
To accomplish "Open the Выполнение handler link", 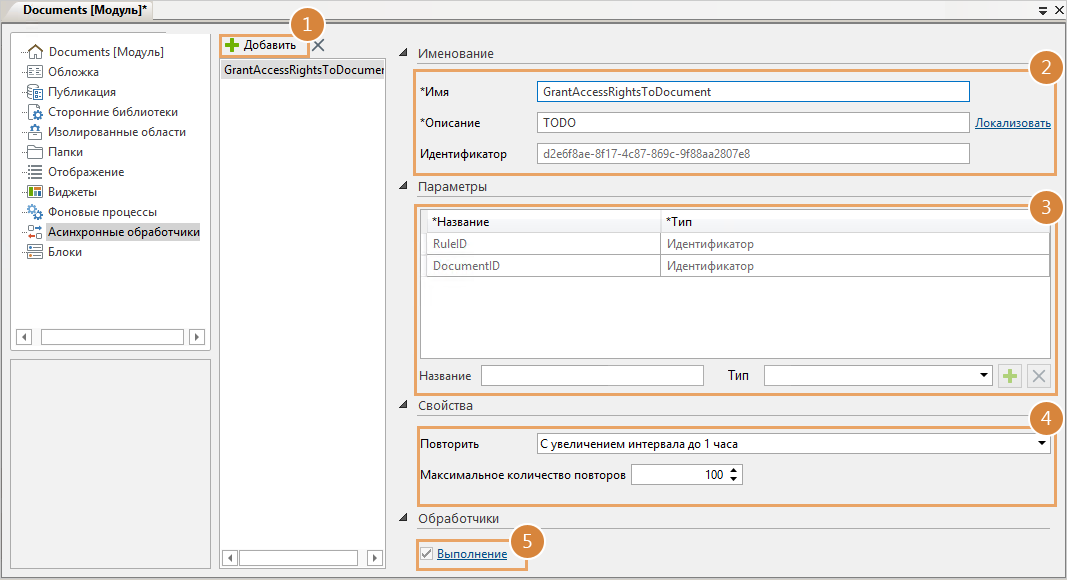I will 471,554.
